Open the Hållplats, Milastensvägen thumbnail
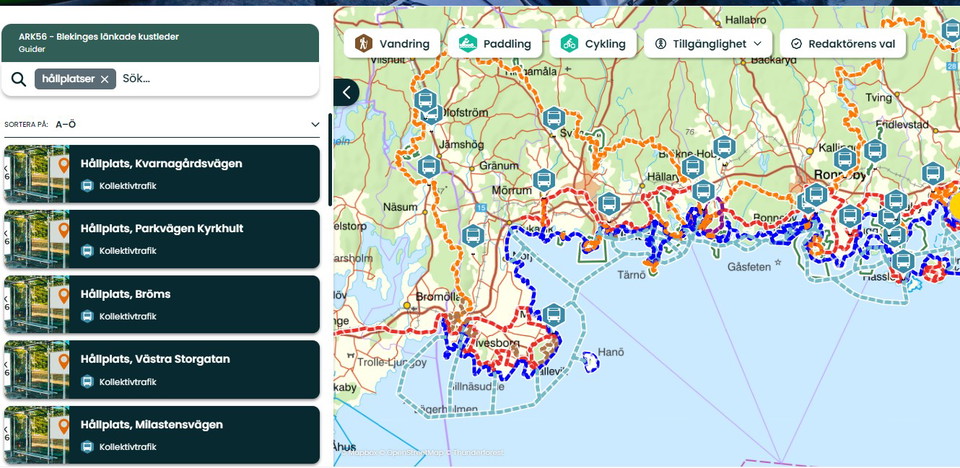This screenshot has width=960, height=468. (37, 435)
